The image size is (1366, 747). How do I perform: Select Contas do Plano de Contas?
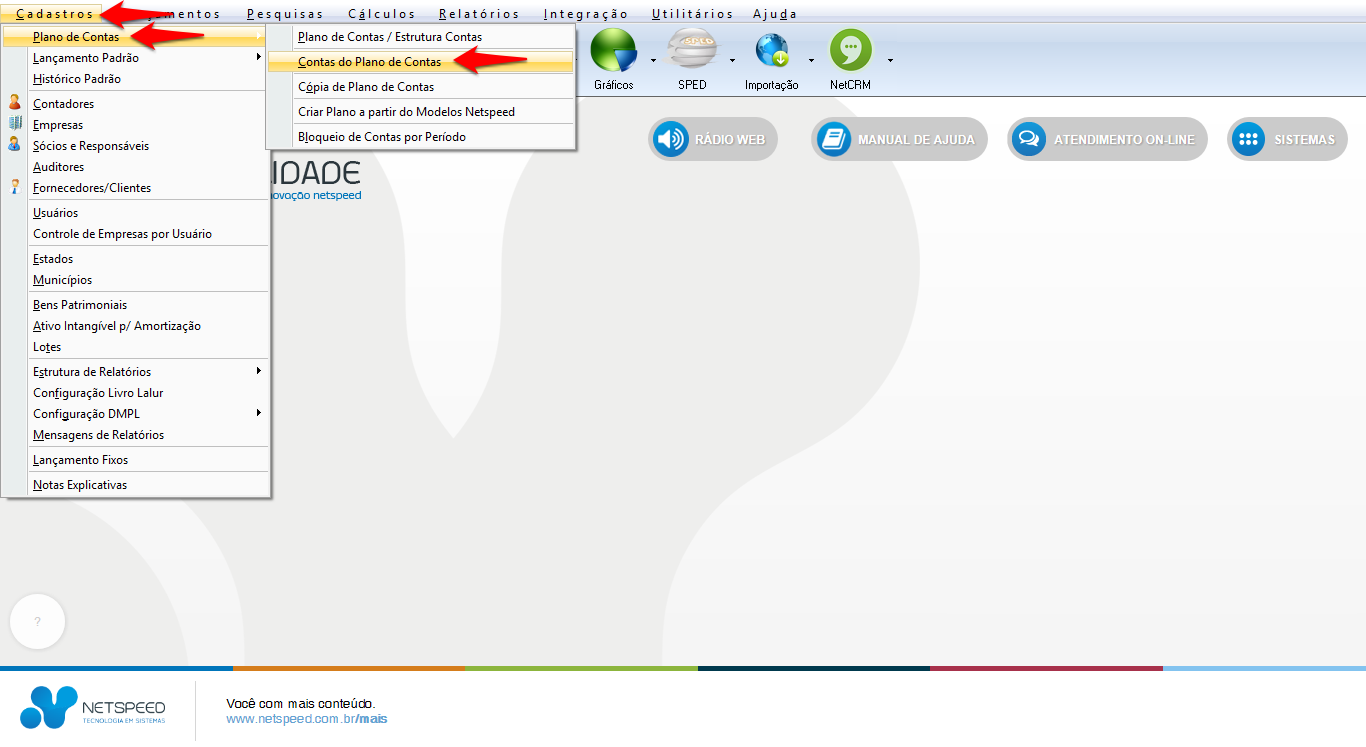pos(369,62)
